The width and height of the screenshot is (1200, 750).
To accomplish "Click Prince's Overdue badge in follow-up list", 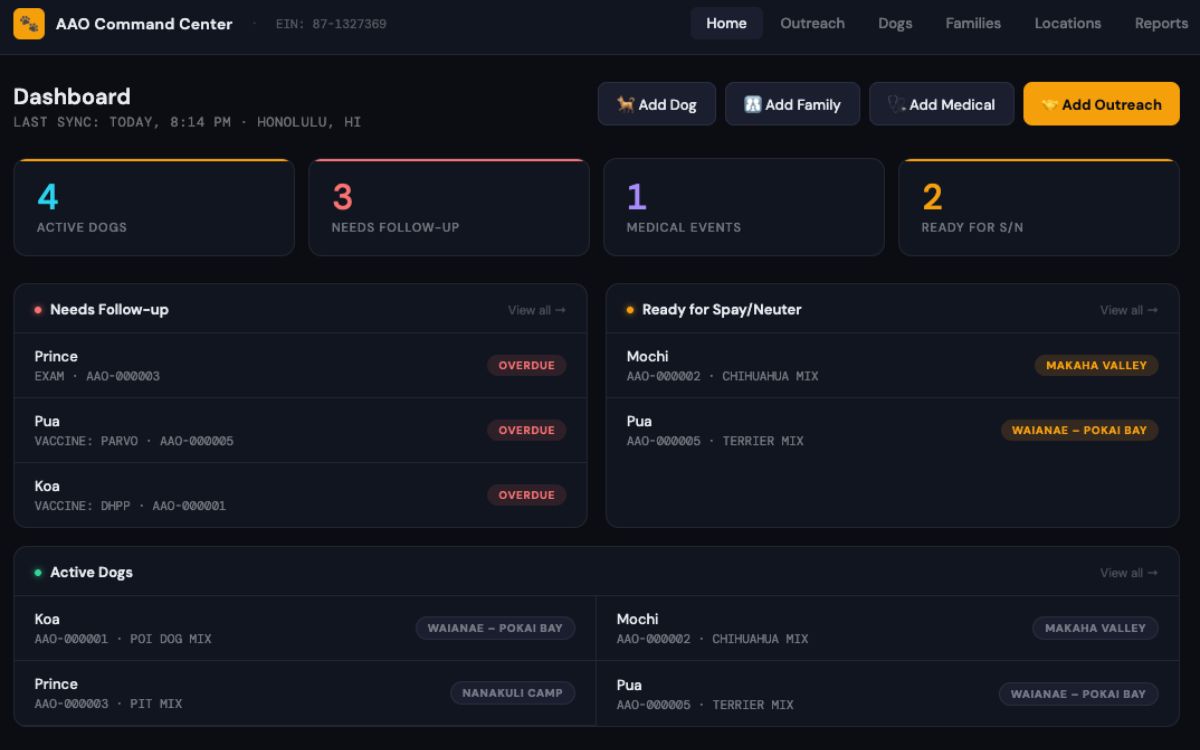I will tap(526, 365).
